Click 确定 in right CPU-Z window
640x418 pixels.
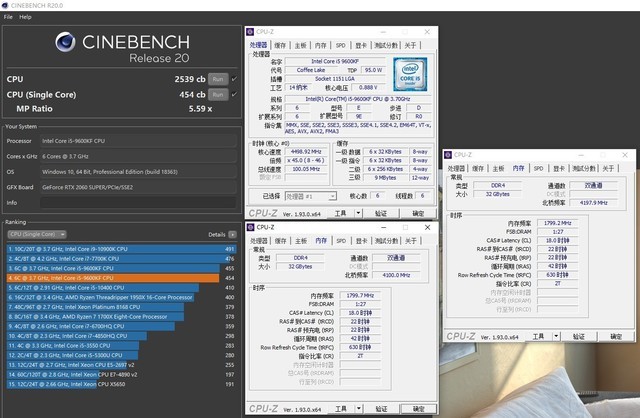click(x=616, y=336)
